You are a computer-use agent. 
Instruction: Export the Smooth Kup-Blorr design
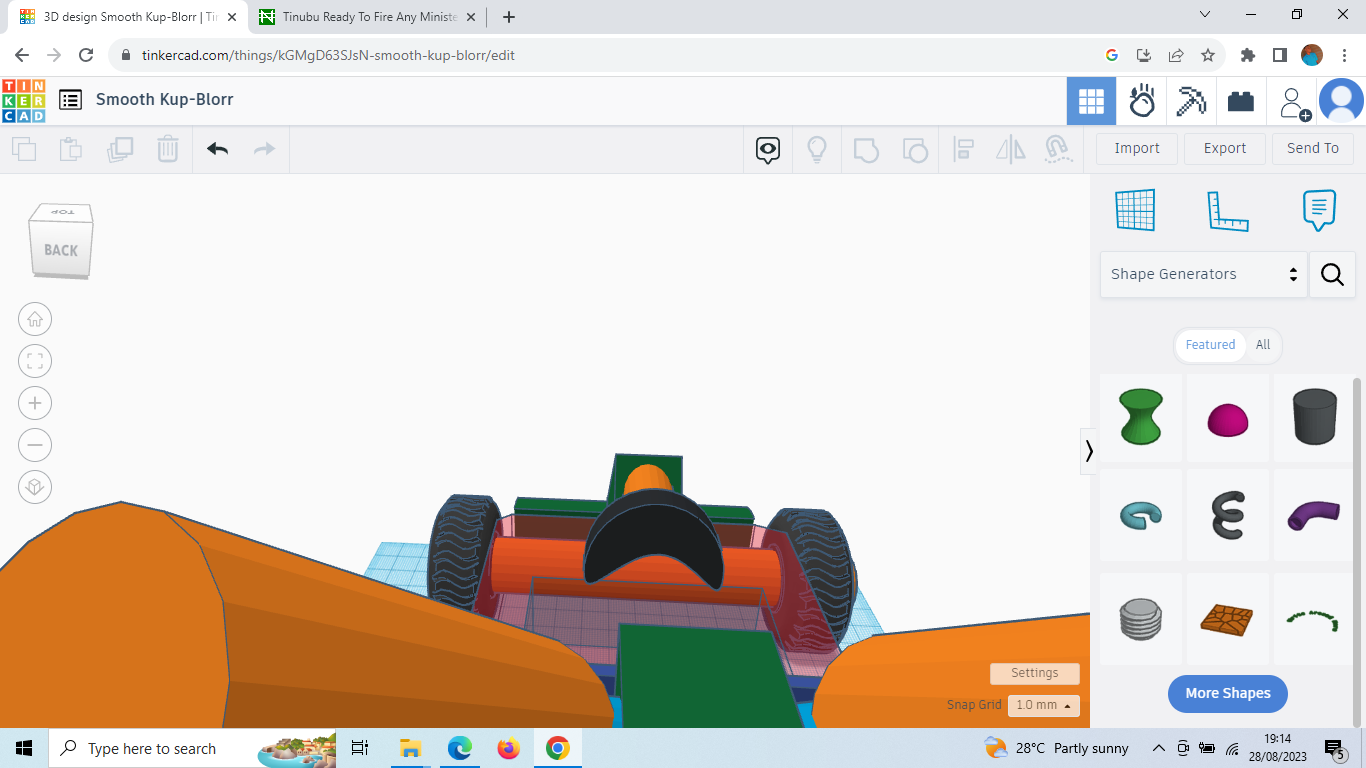click(1224, 148)
